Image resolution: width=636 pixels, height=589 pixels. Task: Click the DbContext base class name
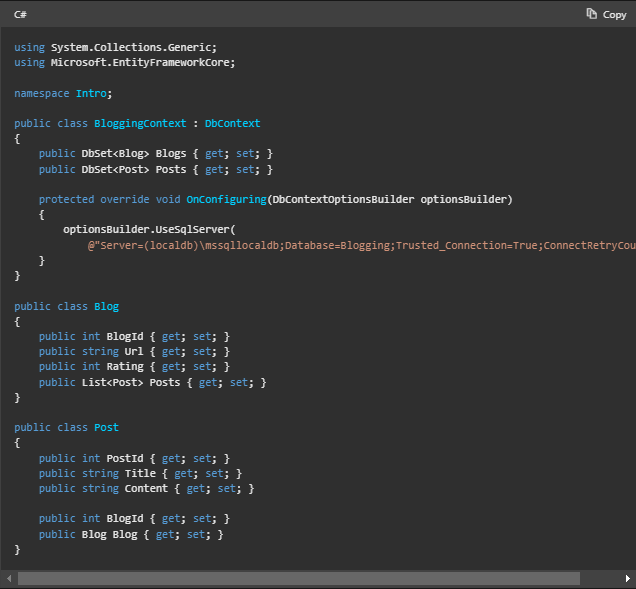click(232, 123)
